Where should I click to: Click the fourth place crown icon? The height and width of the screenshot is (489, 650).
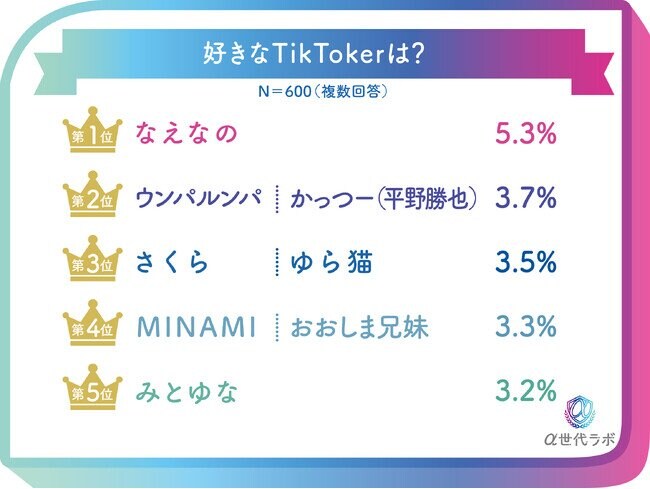tap(93, 324)
